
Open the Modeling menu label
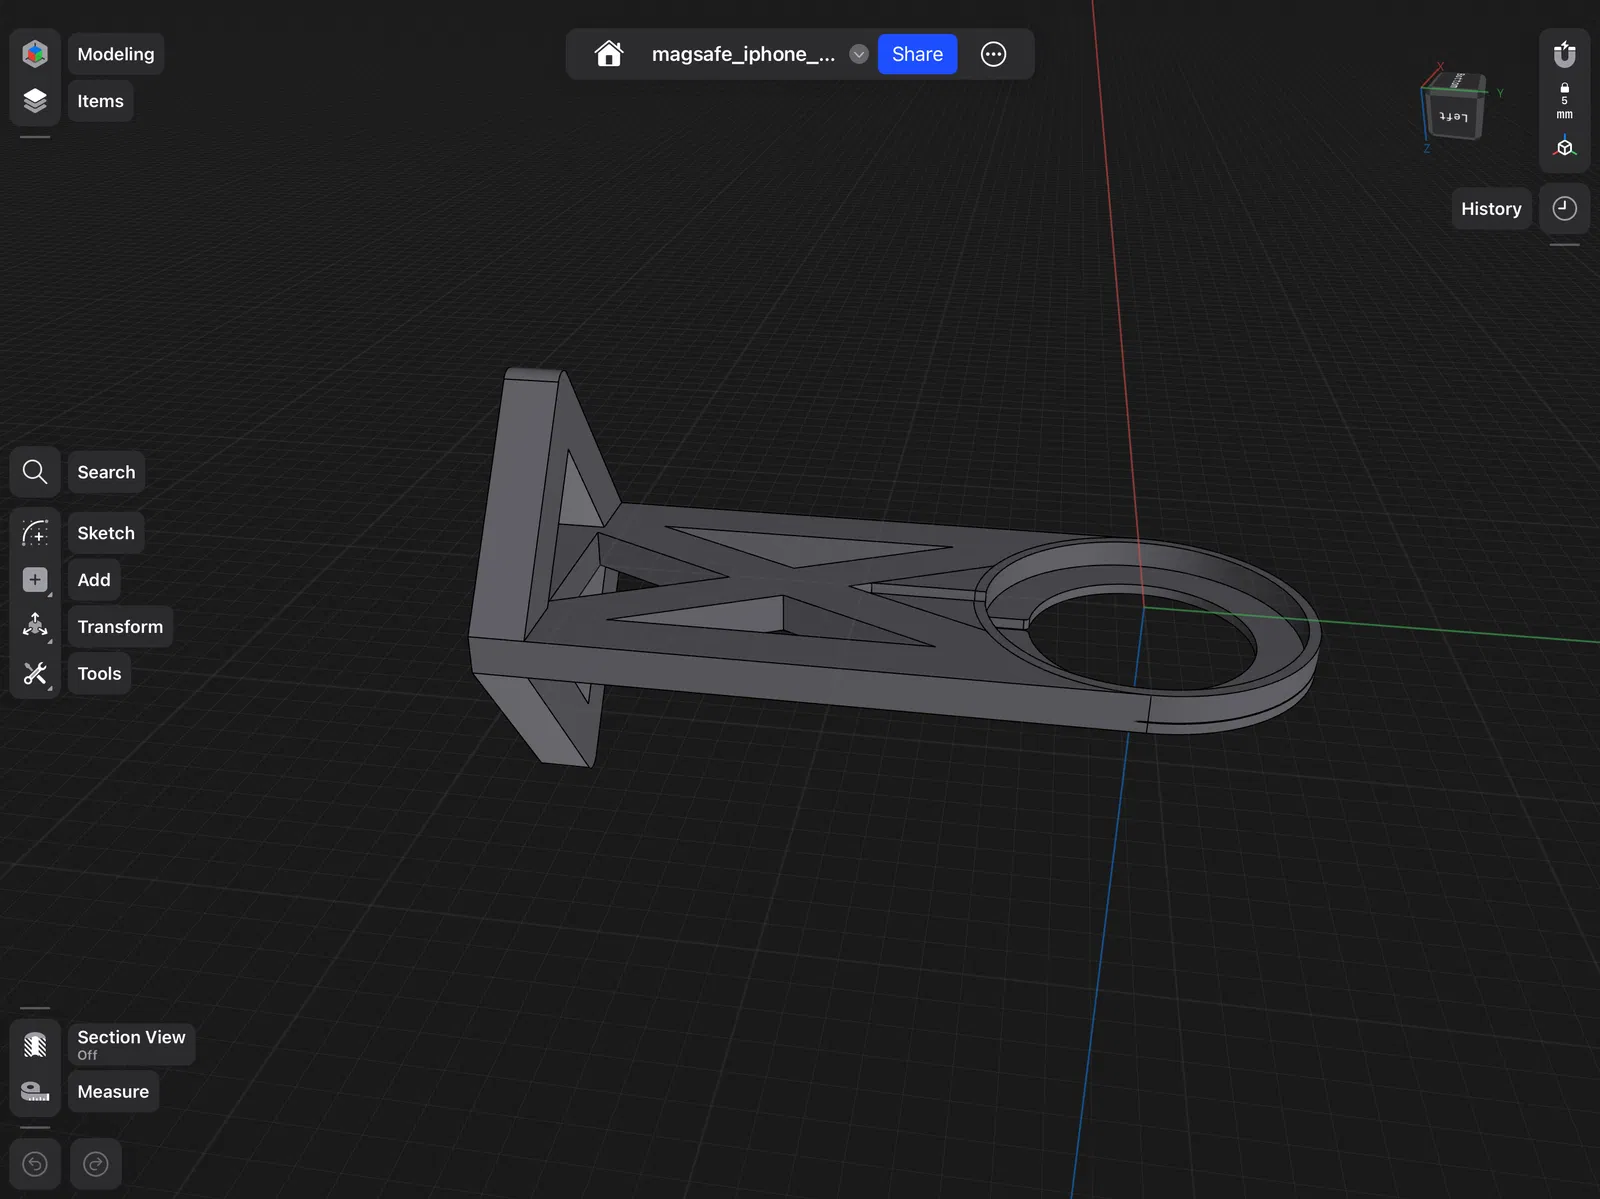[x=116, y=54]
